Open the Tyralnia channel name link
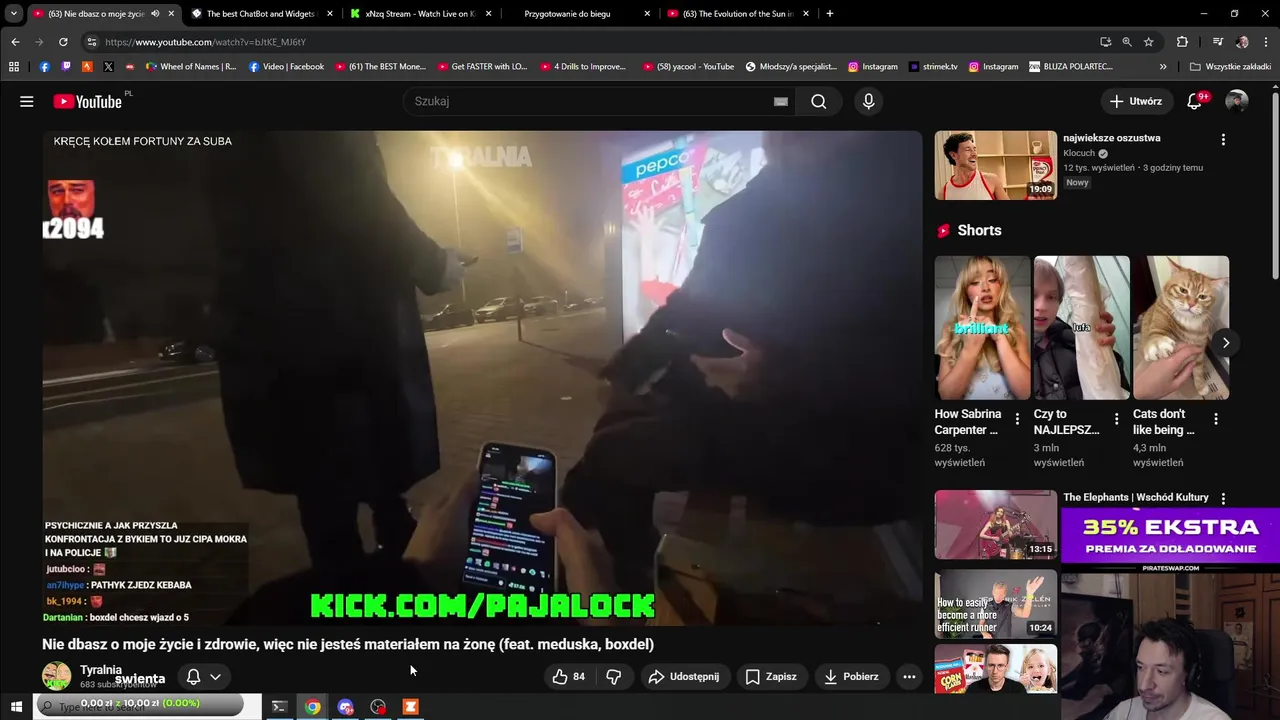This screenshot has height=720, width=1280. 101,670
